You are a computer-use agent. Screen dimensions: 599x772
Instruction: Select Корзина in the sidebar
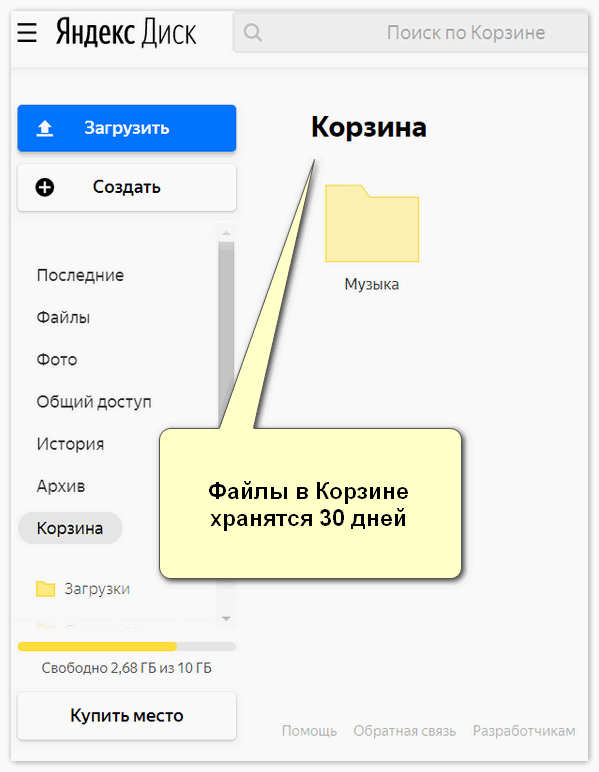[70, 528]
